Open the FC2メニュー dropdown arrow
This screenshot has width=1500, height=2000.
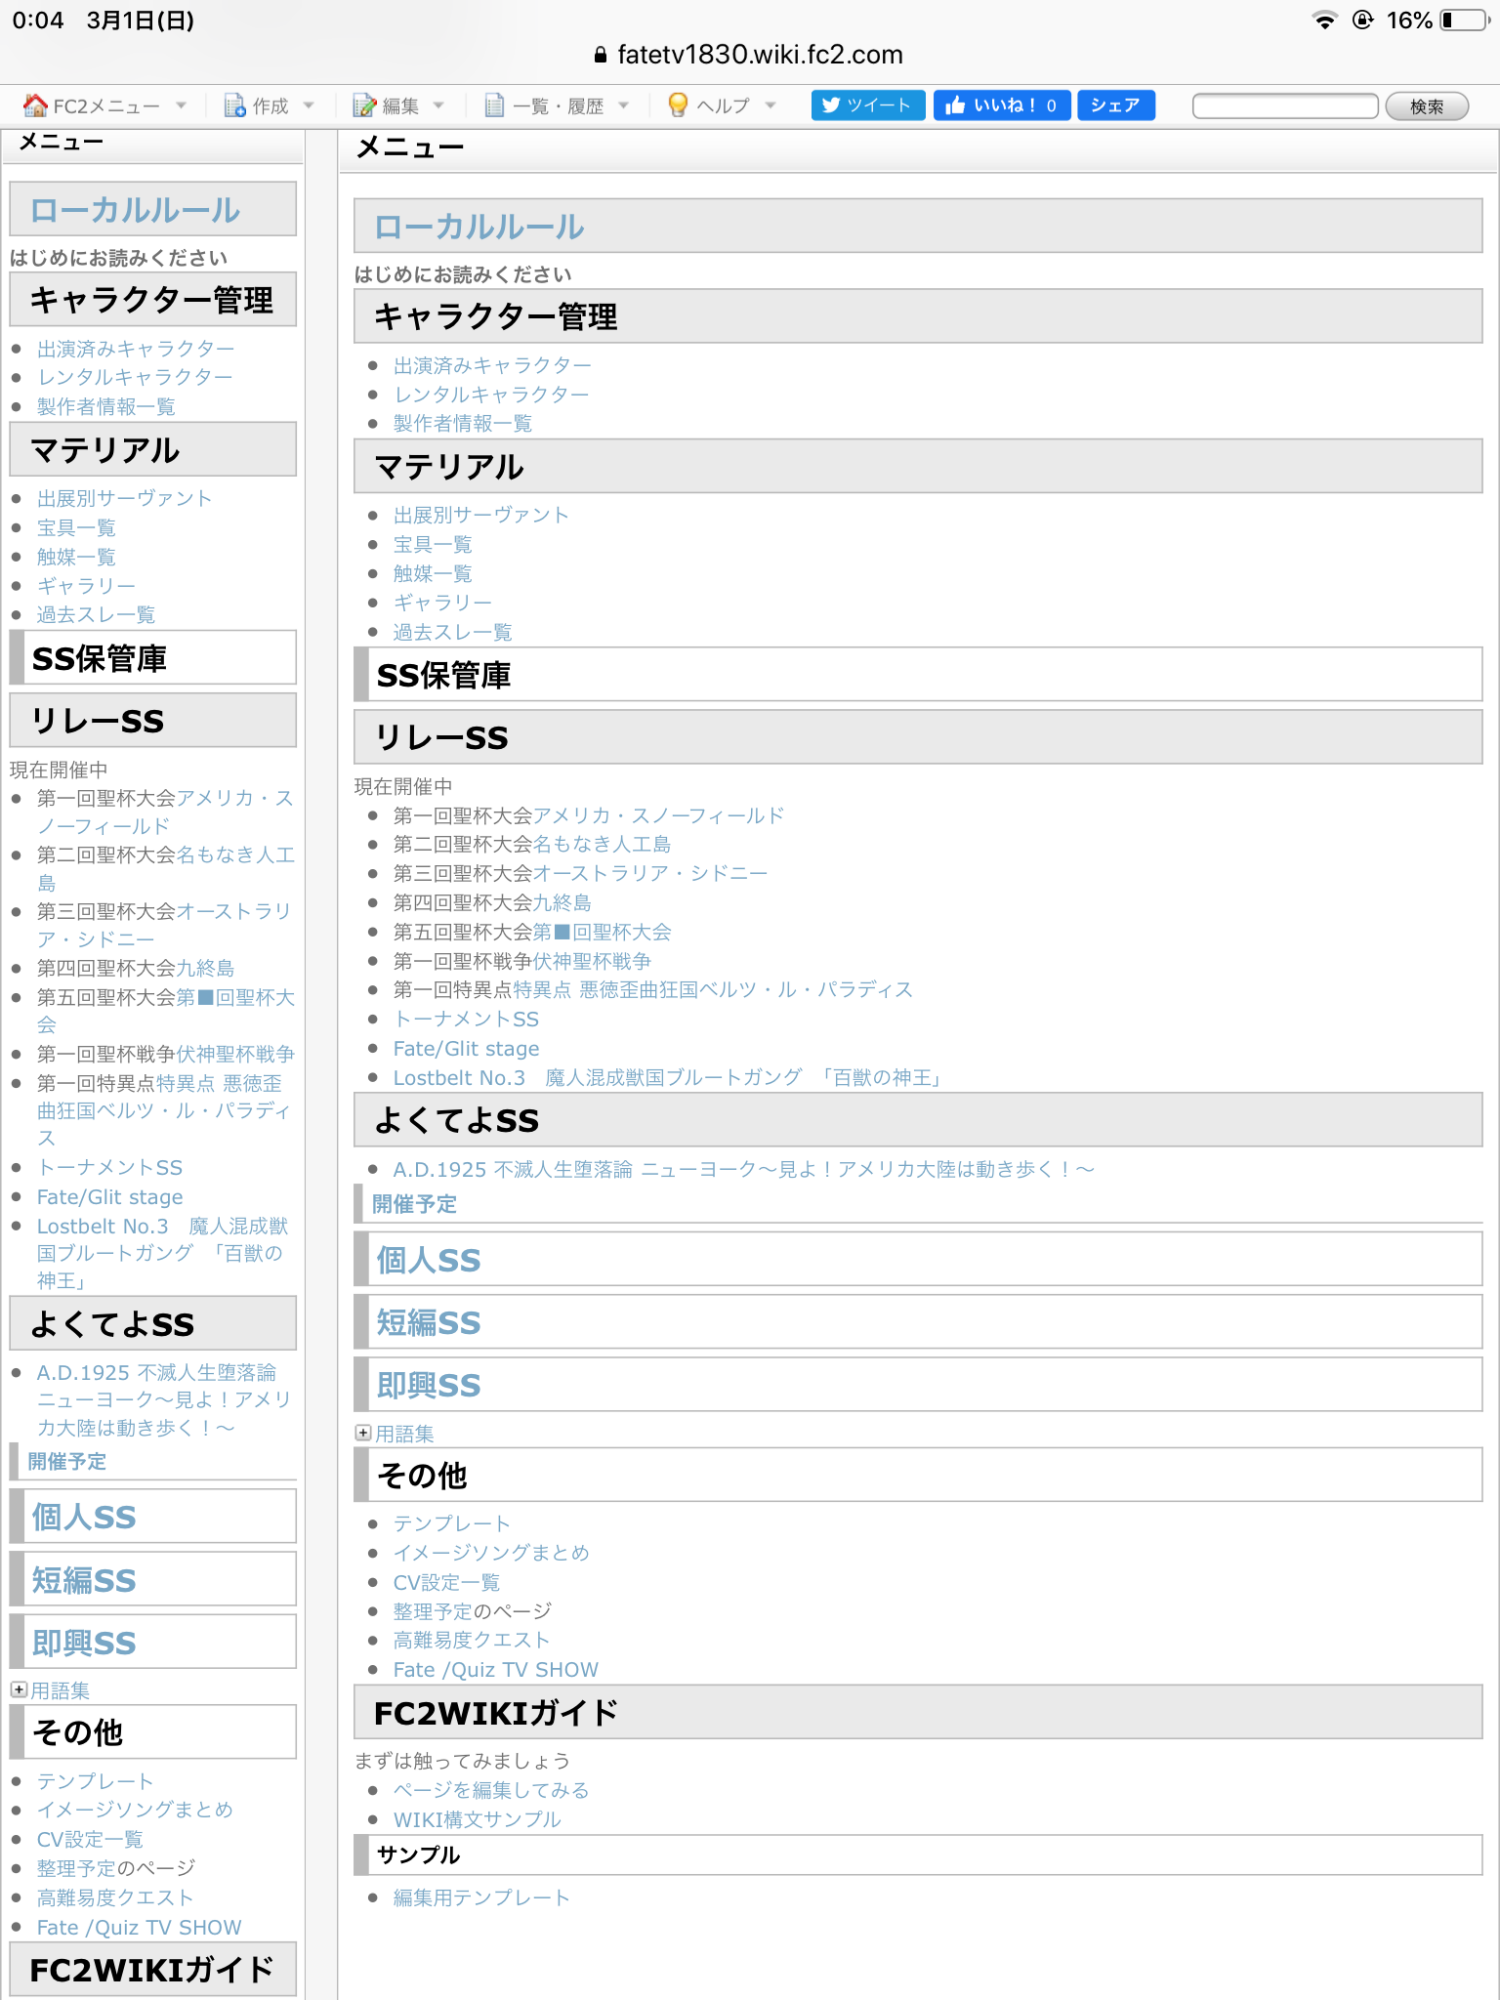pyautogui.click(x=181, y=105)
